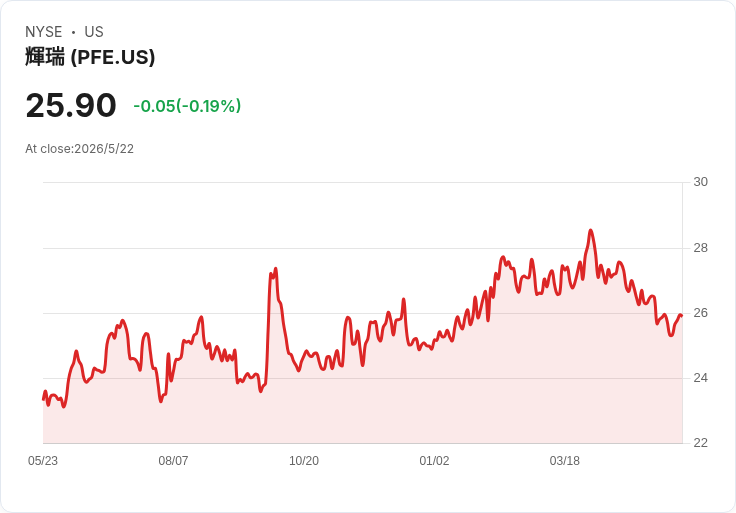Click the 08/07 date axis label

173,460
